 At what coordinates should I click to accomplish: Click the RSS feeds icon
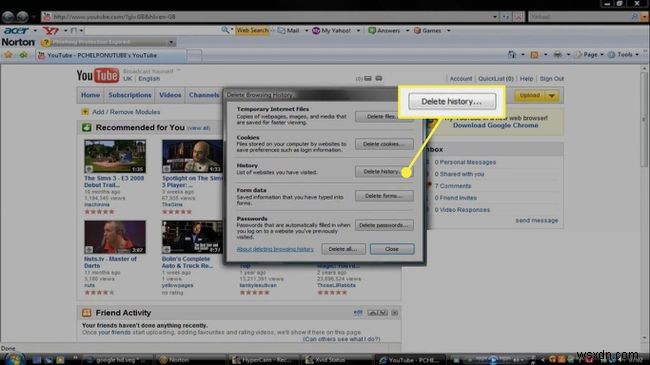(534, 55)
